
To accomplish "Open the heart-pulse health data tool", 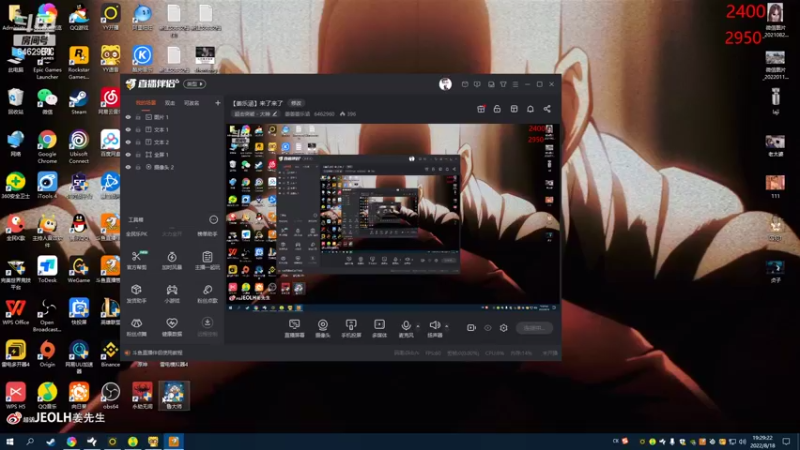I will pyautogui.click(x=172, y=323).
